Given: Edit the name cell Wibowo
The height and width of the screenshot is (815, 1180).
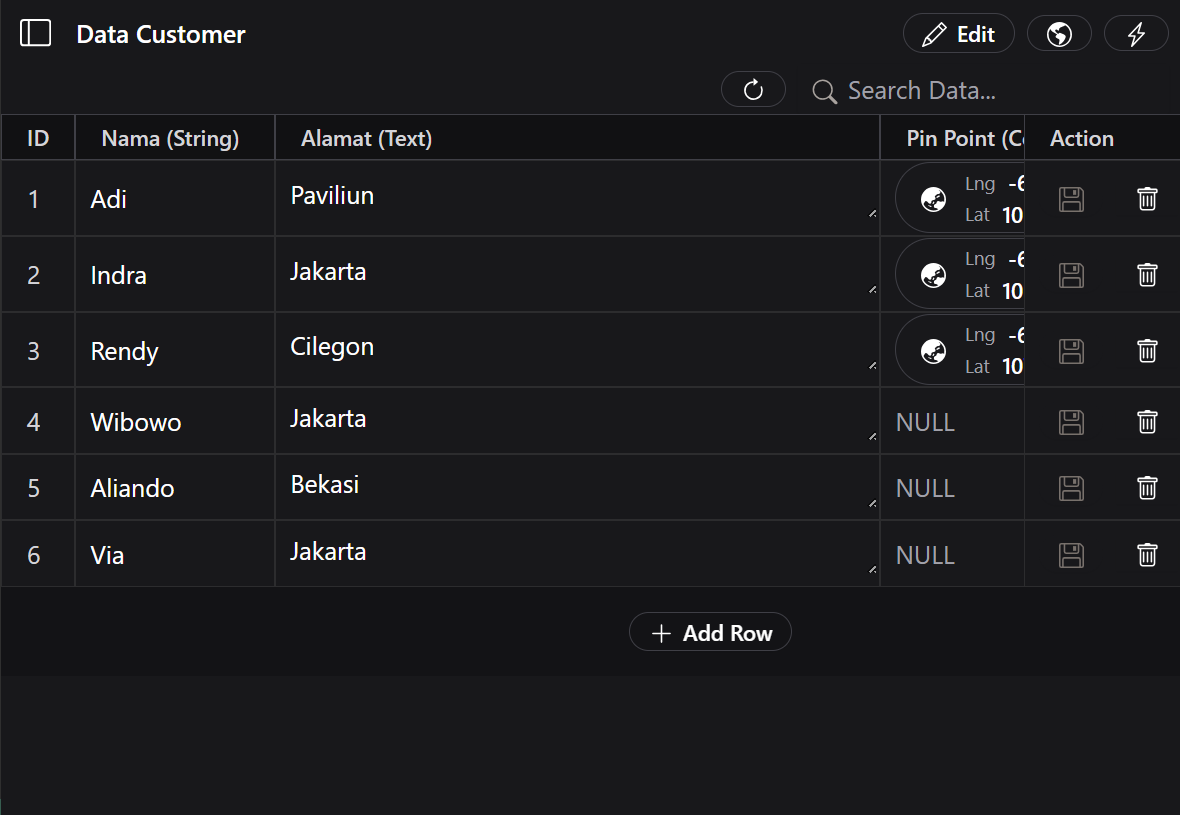Looking at the screenshot, I should click(175, 422).
